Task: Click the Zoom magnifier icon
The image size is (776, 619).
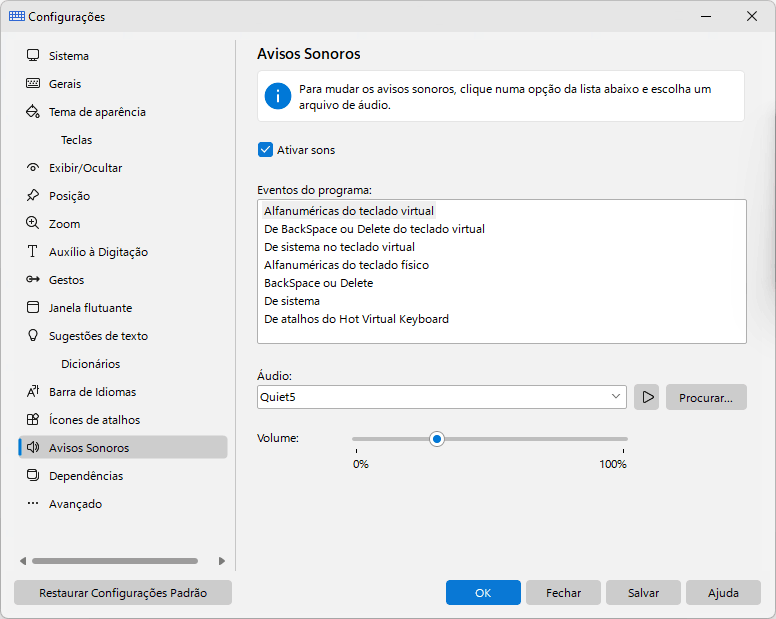Action: [x=33, y=223]
